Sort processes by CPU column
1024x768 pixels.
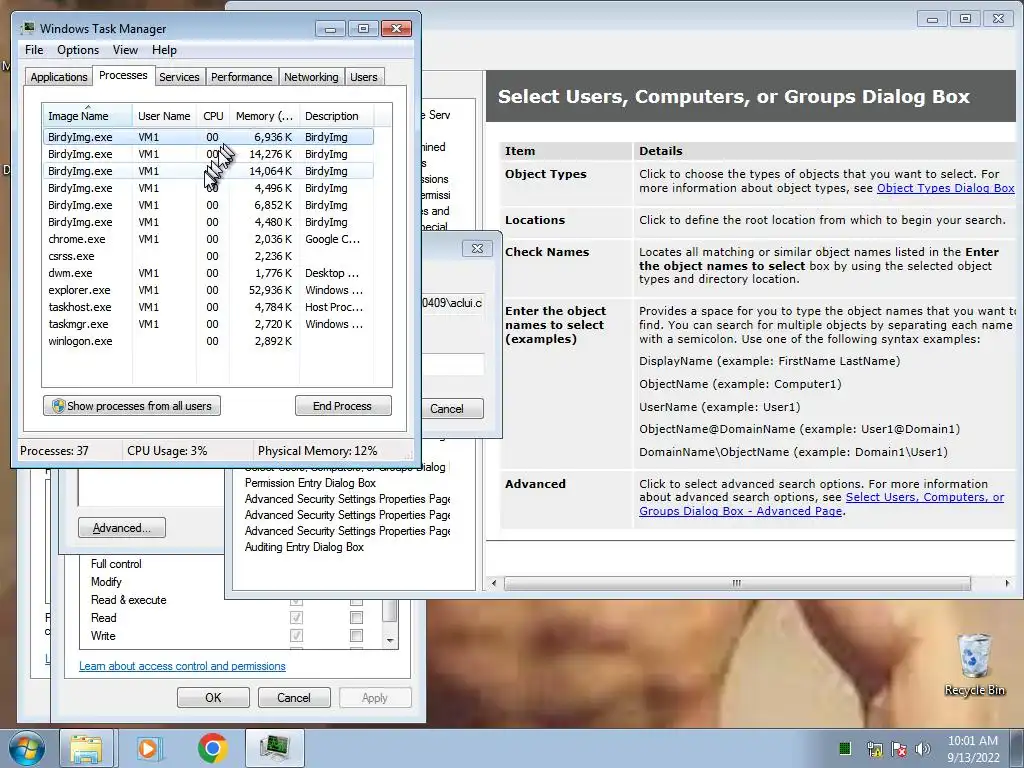[213, 116]
